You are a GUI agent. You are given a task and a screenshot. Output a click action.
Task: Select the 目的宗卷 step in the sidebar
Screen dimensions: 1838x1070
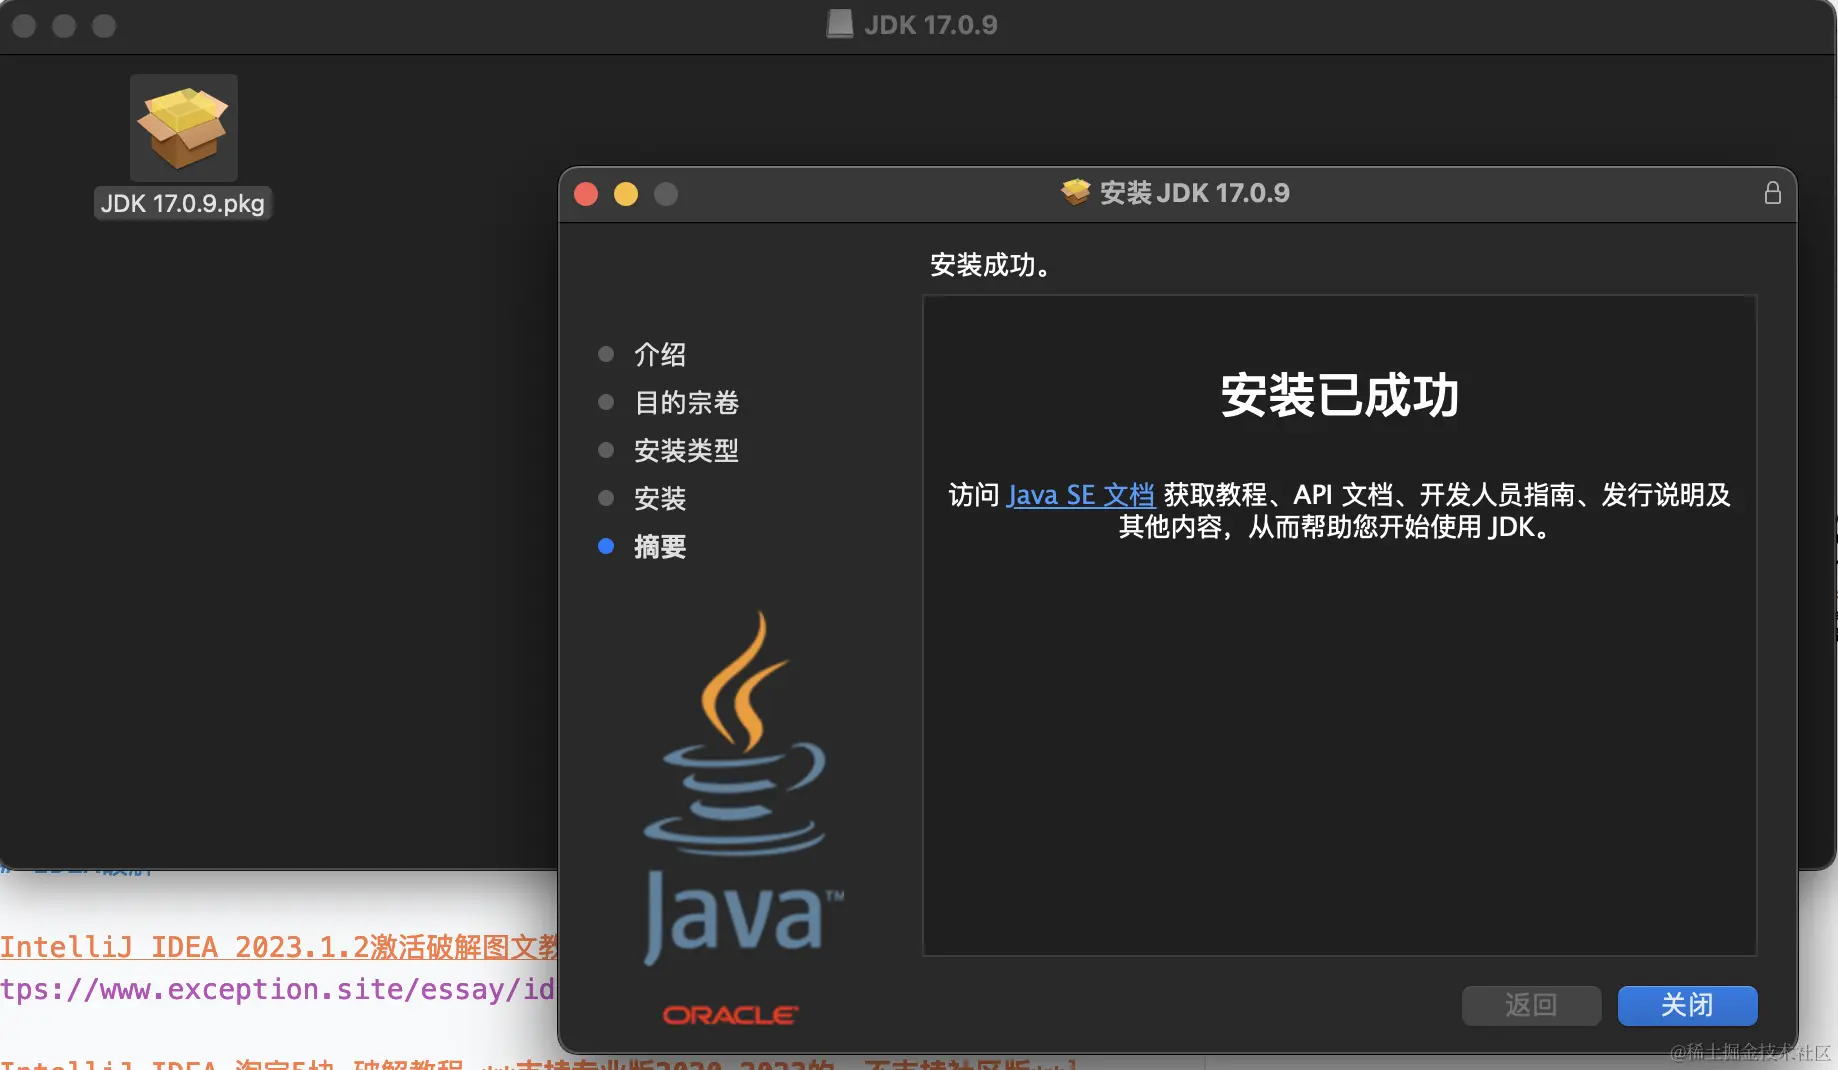coord(686,402)
